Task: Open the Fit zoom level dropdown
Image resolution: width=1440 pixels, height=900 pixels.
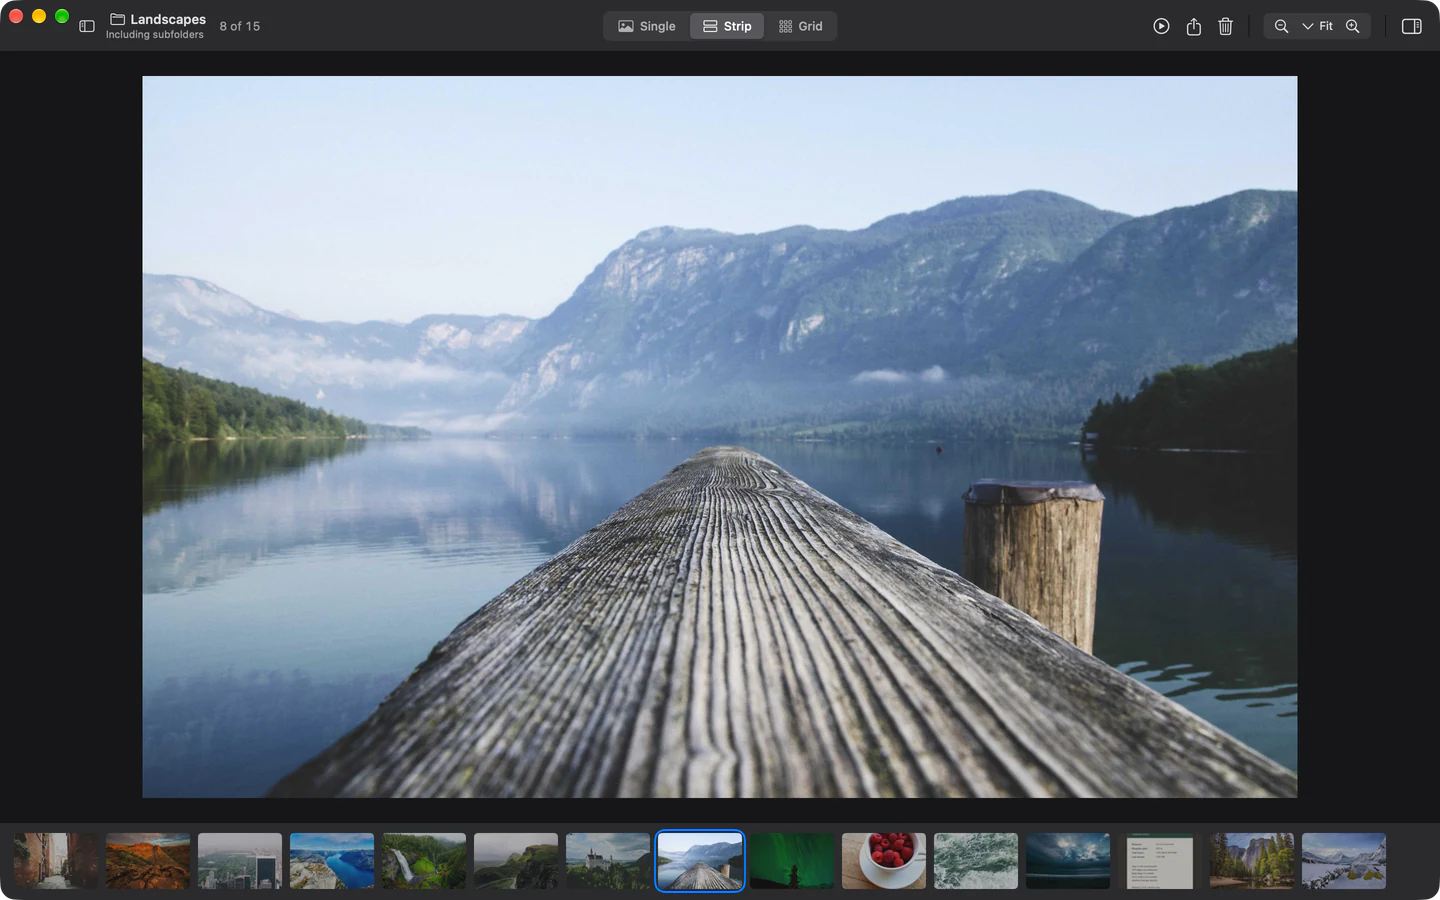Action: [x=1317, y=26]
